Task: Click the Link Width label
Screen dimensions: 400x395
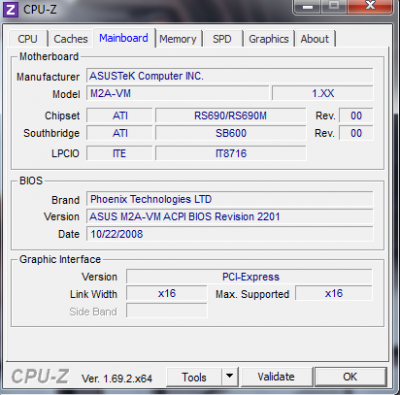Action: (x=94, y=294)
